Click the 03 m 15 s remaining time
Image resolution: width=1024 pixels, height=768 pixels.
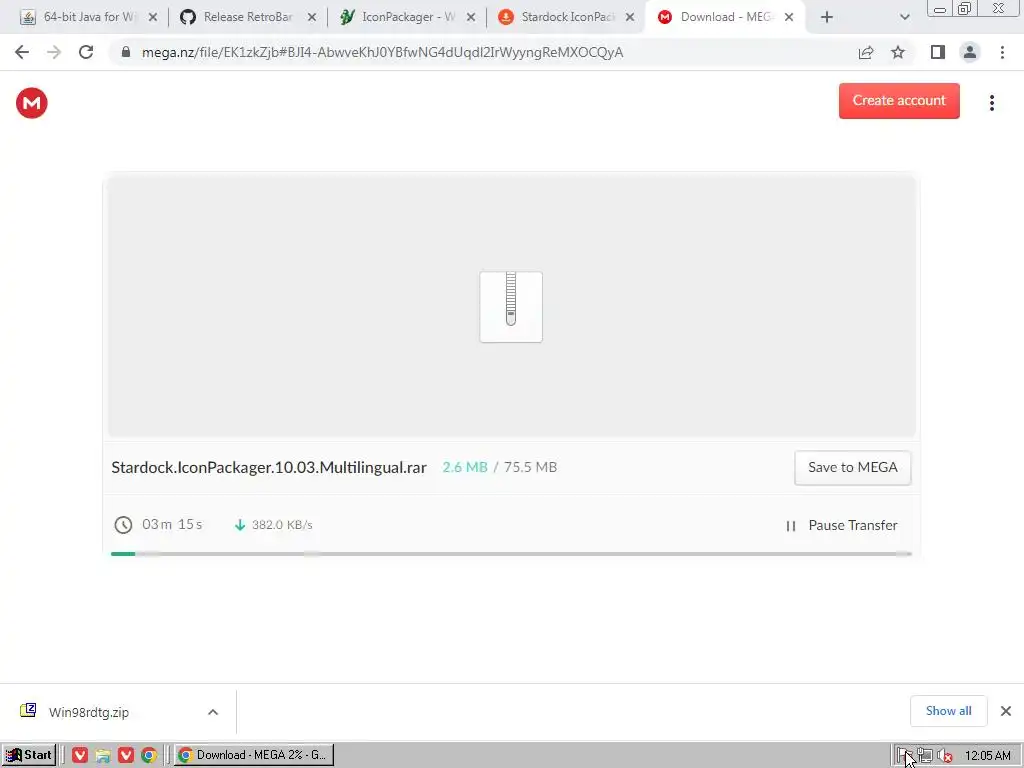tap(172, 524)
